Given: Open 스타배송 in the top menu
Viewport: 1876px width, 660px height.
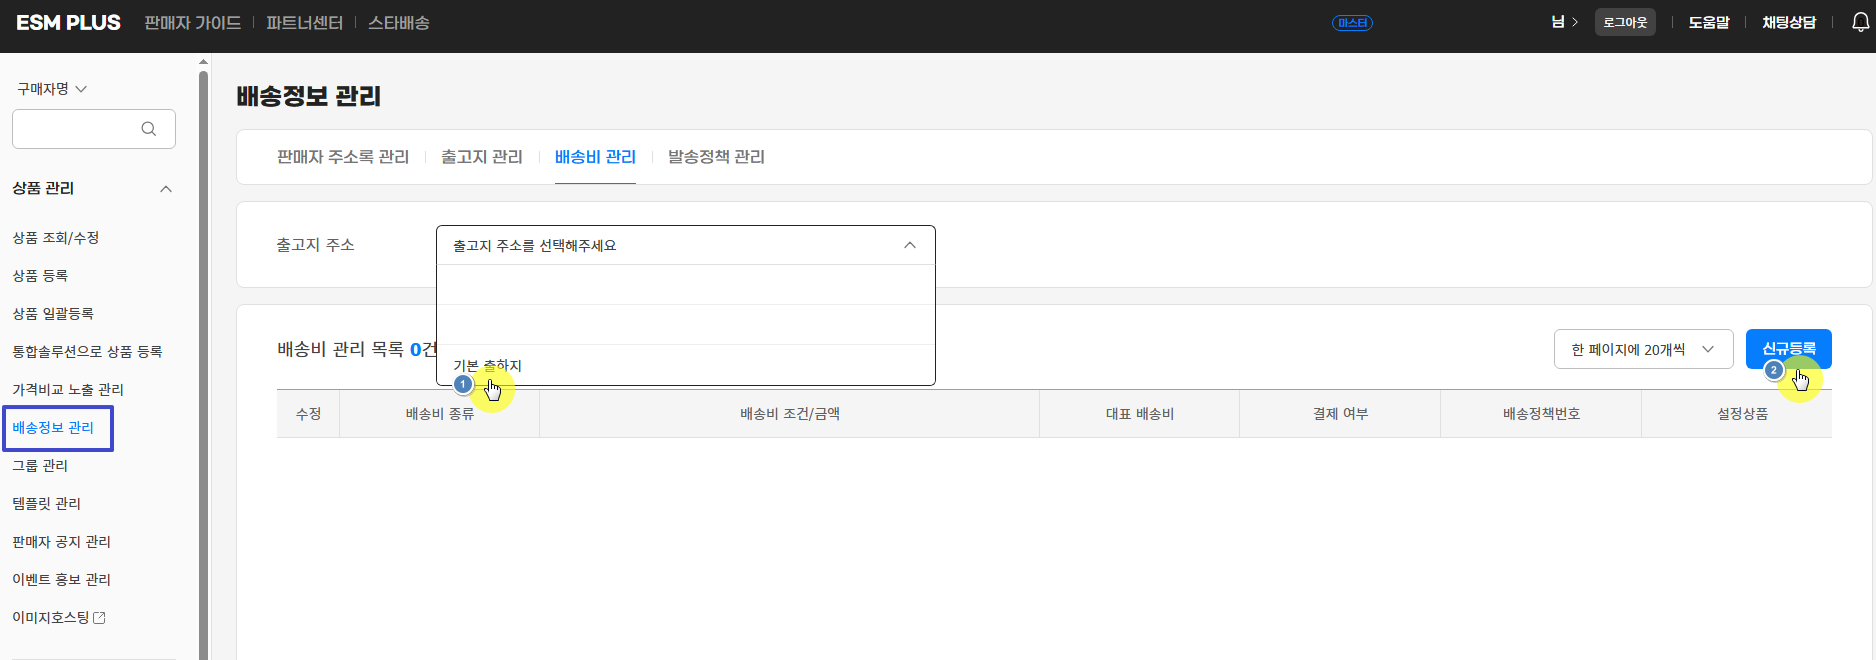Looking at the screenshot, I should coord(398,22).
